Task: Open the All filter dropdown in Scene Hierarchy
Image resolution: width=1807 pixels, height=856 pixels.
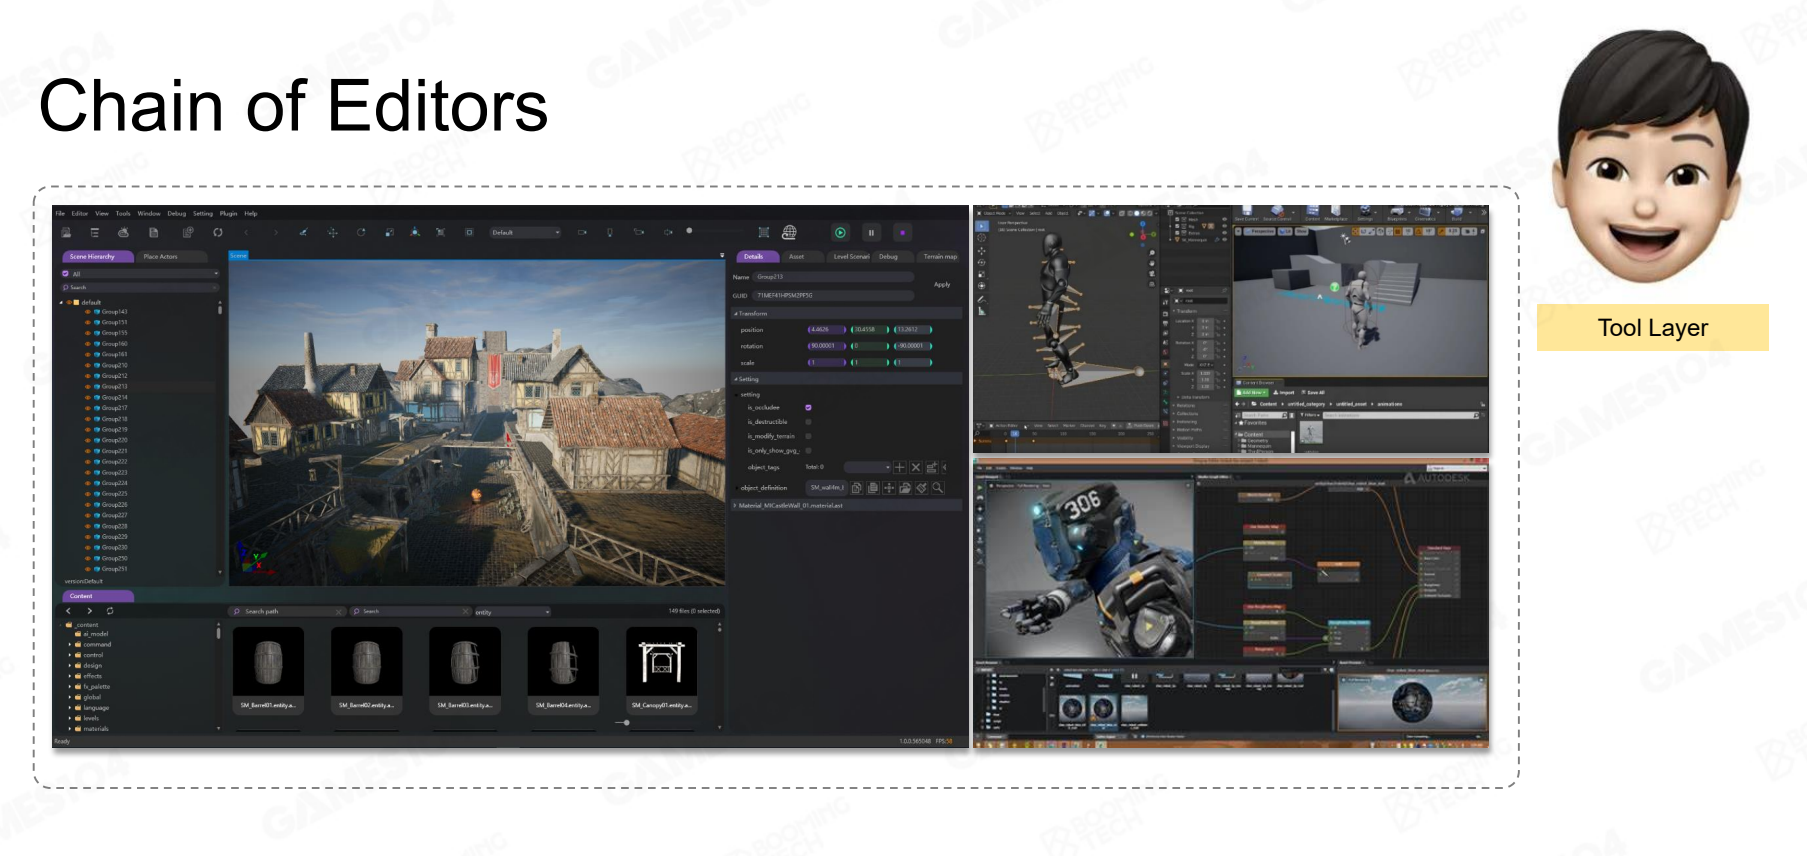Action: pyautogui.click(x=140, y=274)
